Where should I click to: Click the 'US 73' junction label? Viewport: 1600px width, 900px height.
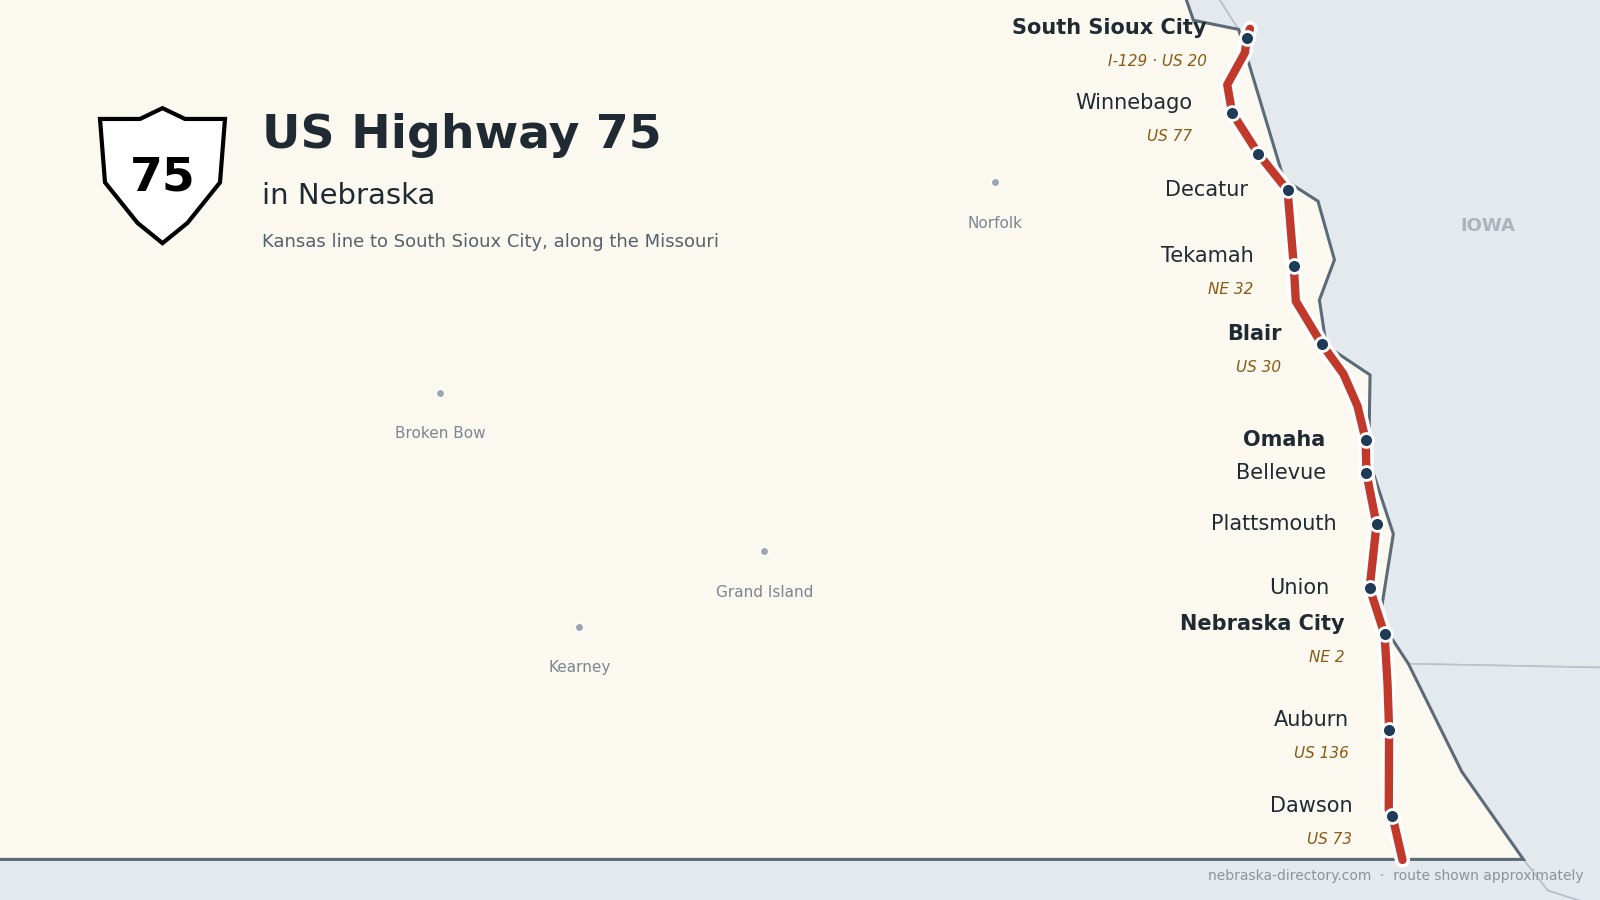[1329, 839]
